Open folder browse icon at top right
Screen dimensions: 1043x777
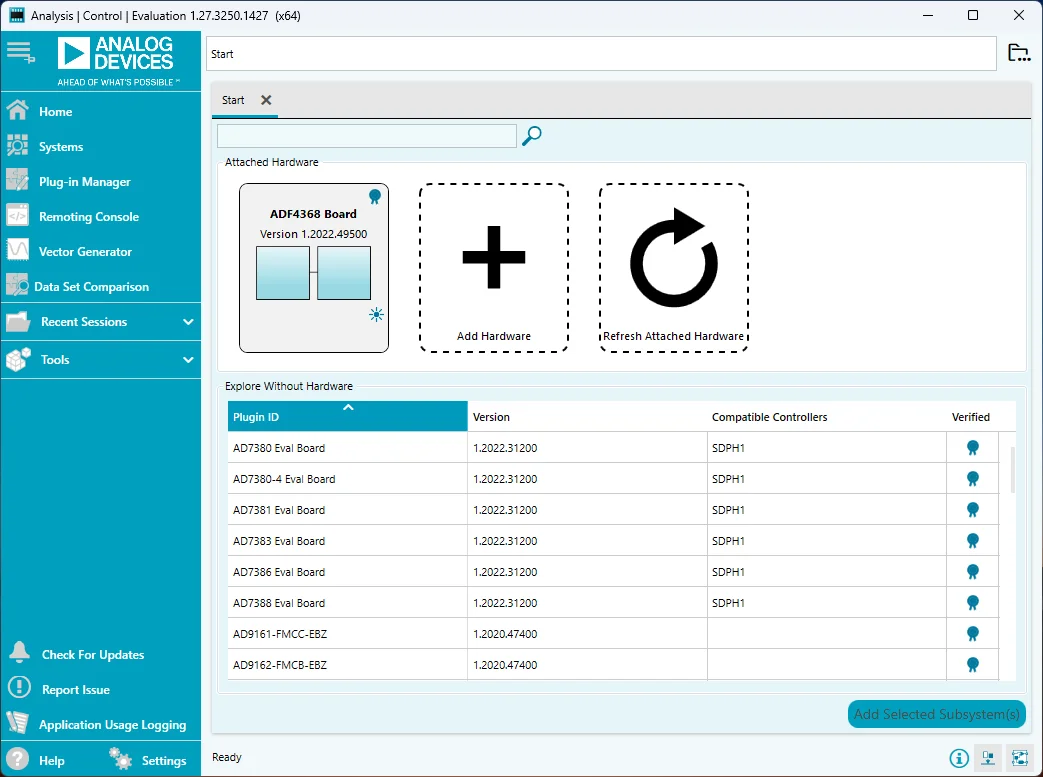(x=1018, y=53)
